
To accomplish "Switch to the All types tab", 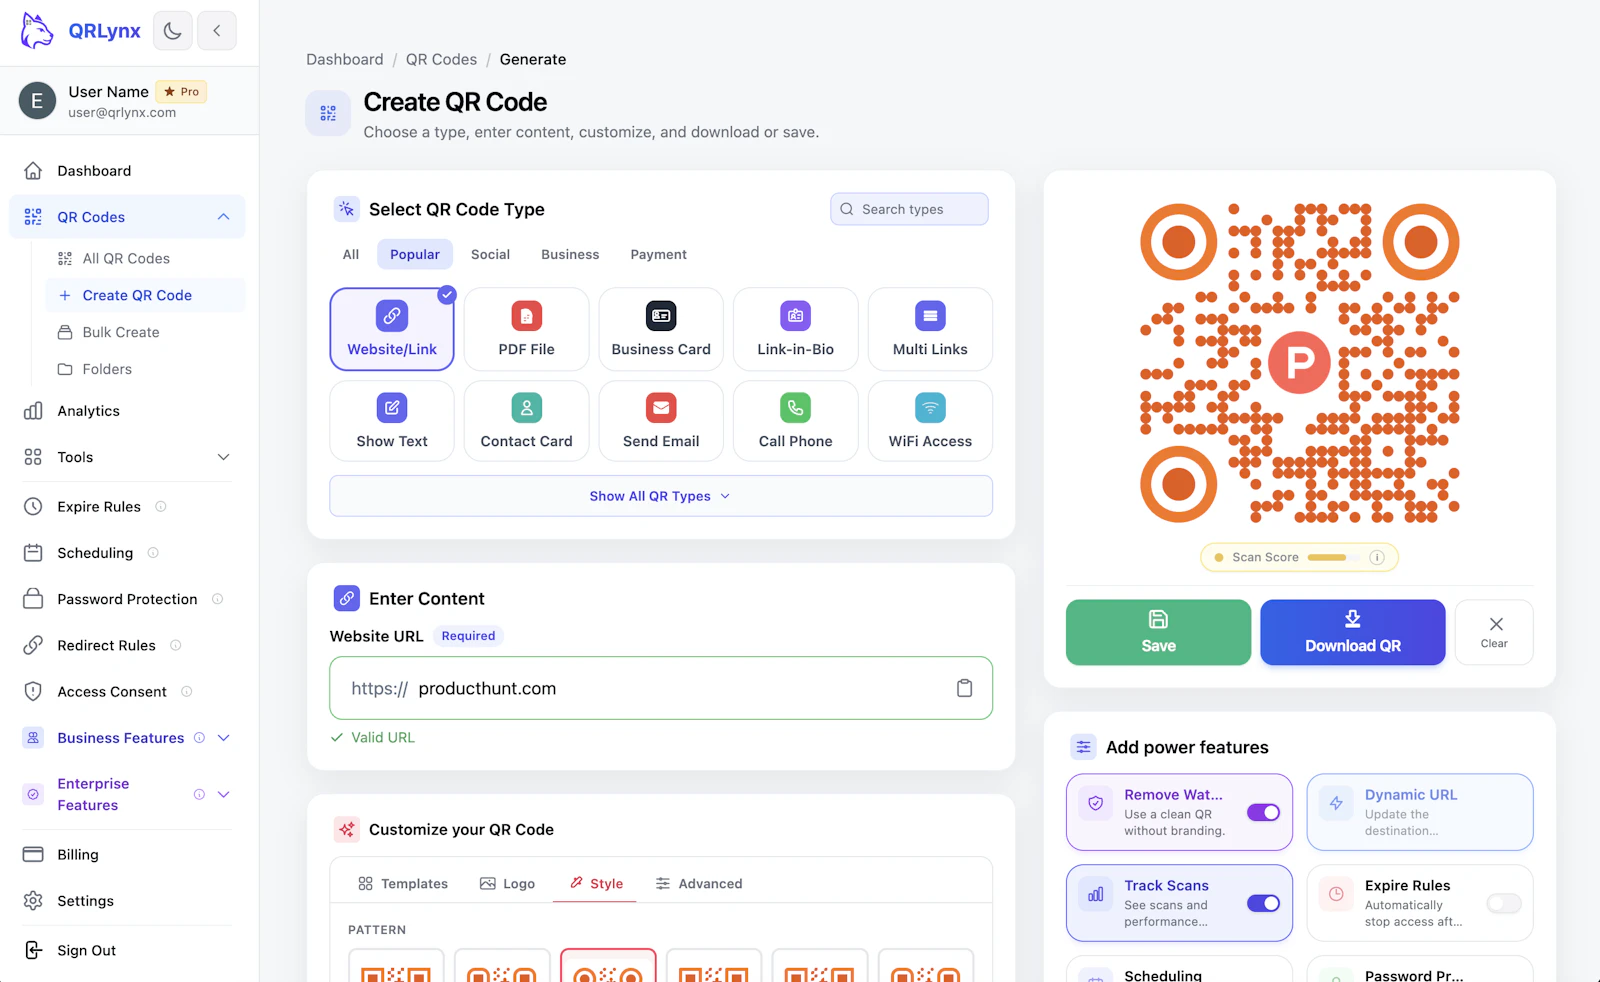I will (x=351, y=254).
